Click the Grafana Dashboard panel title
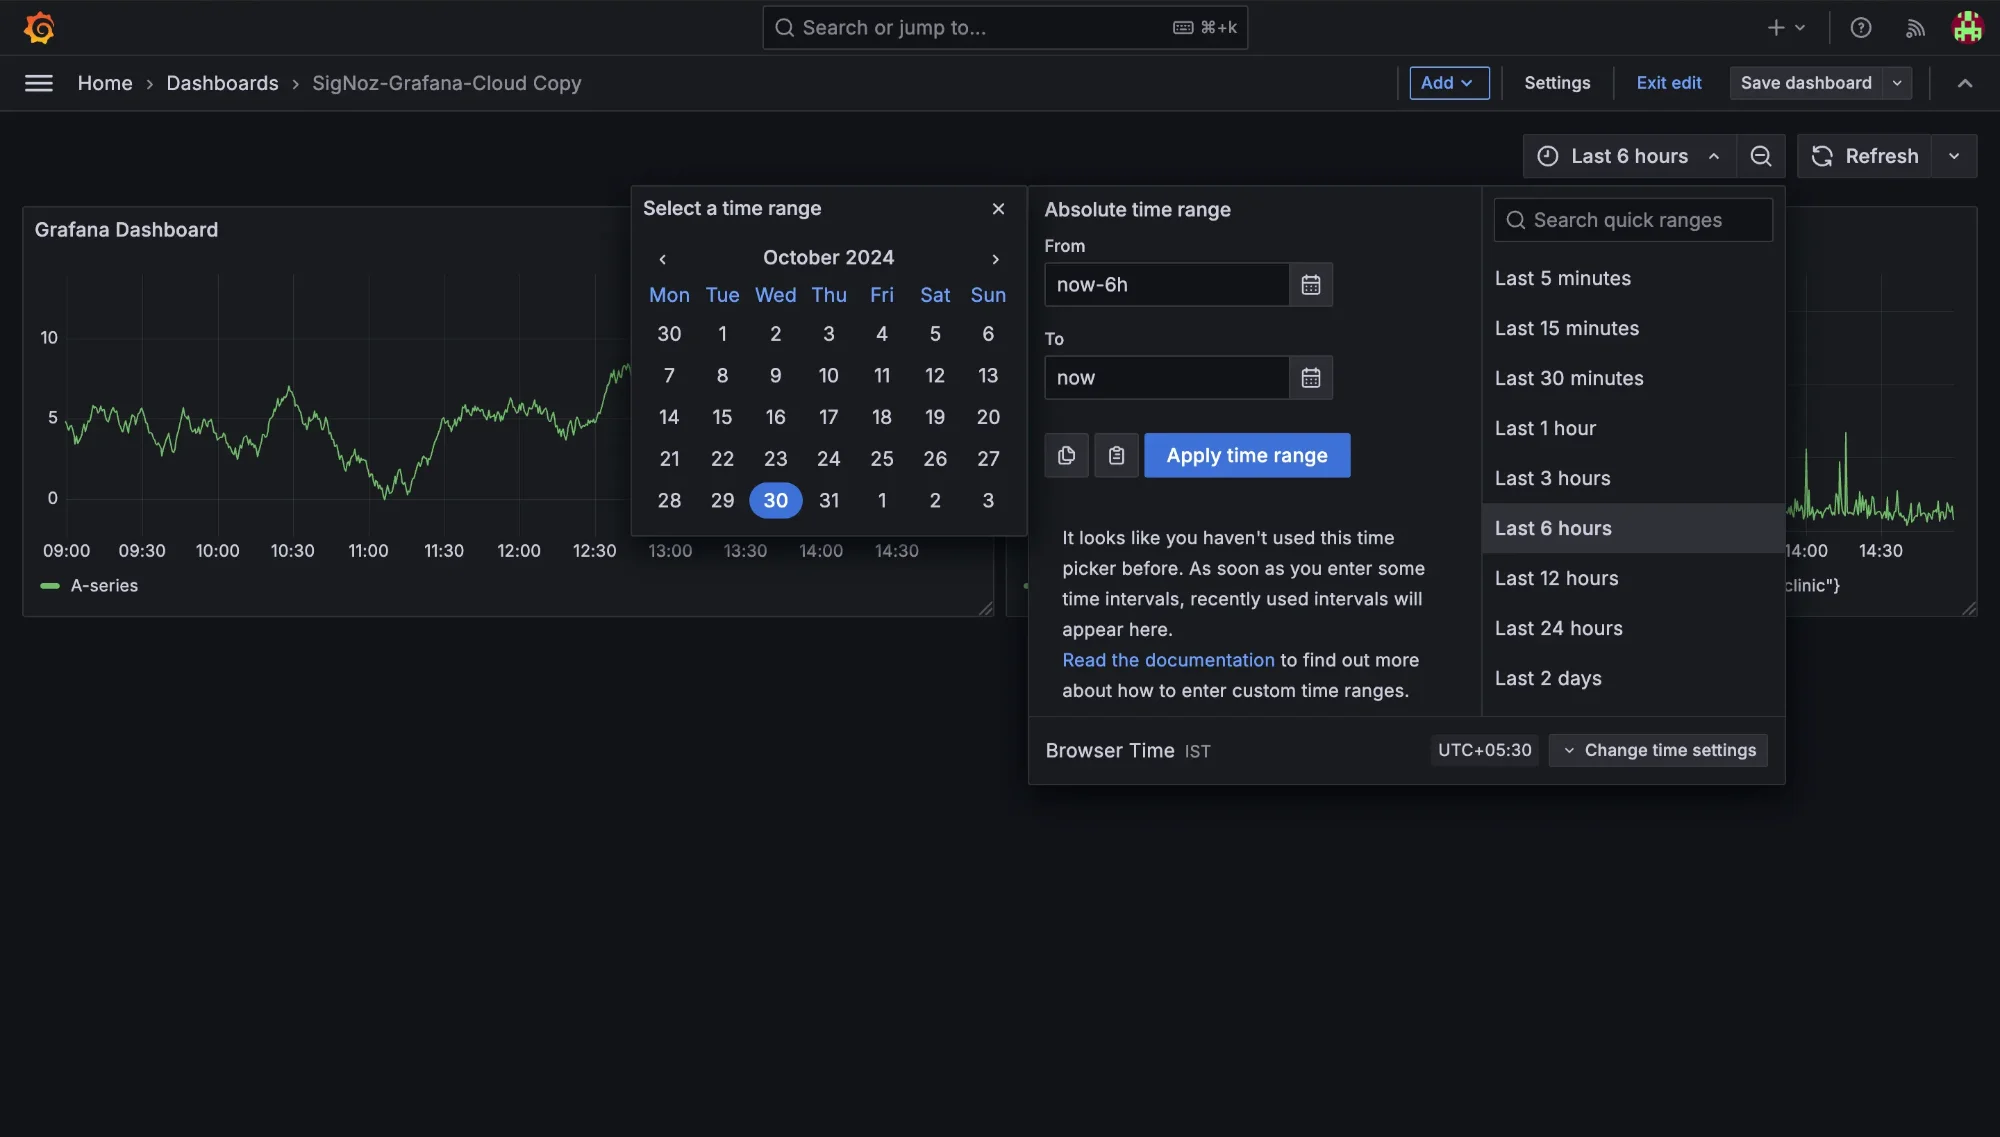The height and width of the screenshot is (1137, 2000). [126, 230]
